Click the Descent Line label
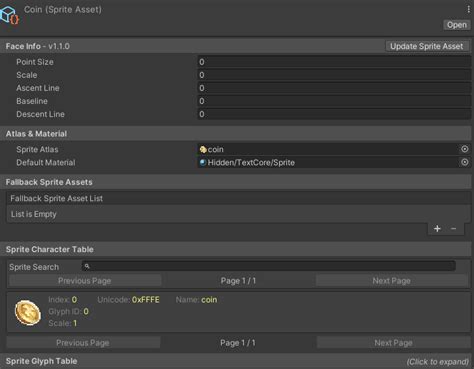This screenshot has height=369, width=474. (40, 114)
